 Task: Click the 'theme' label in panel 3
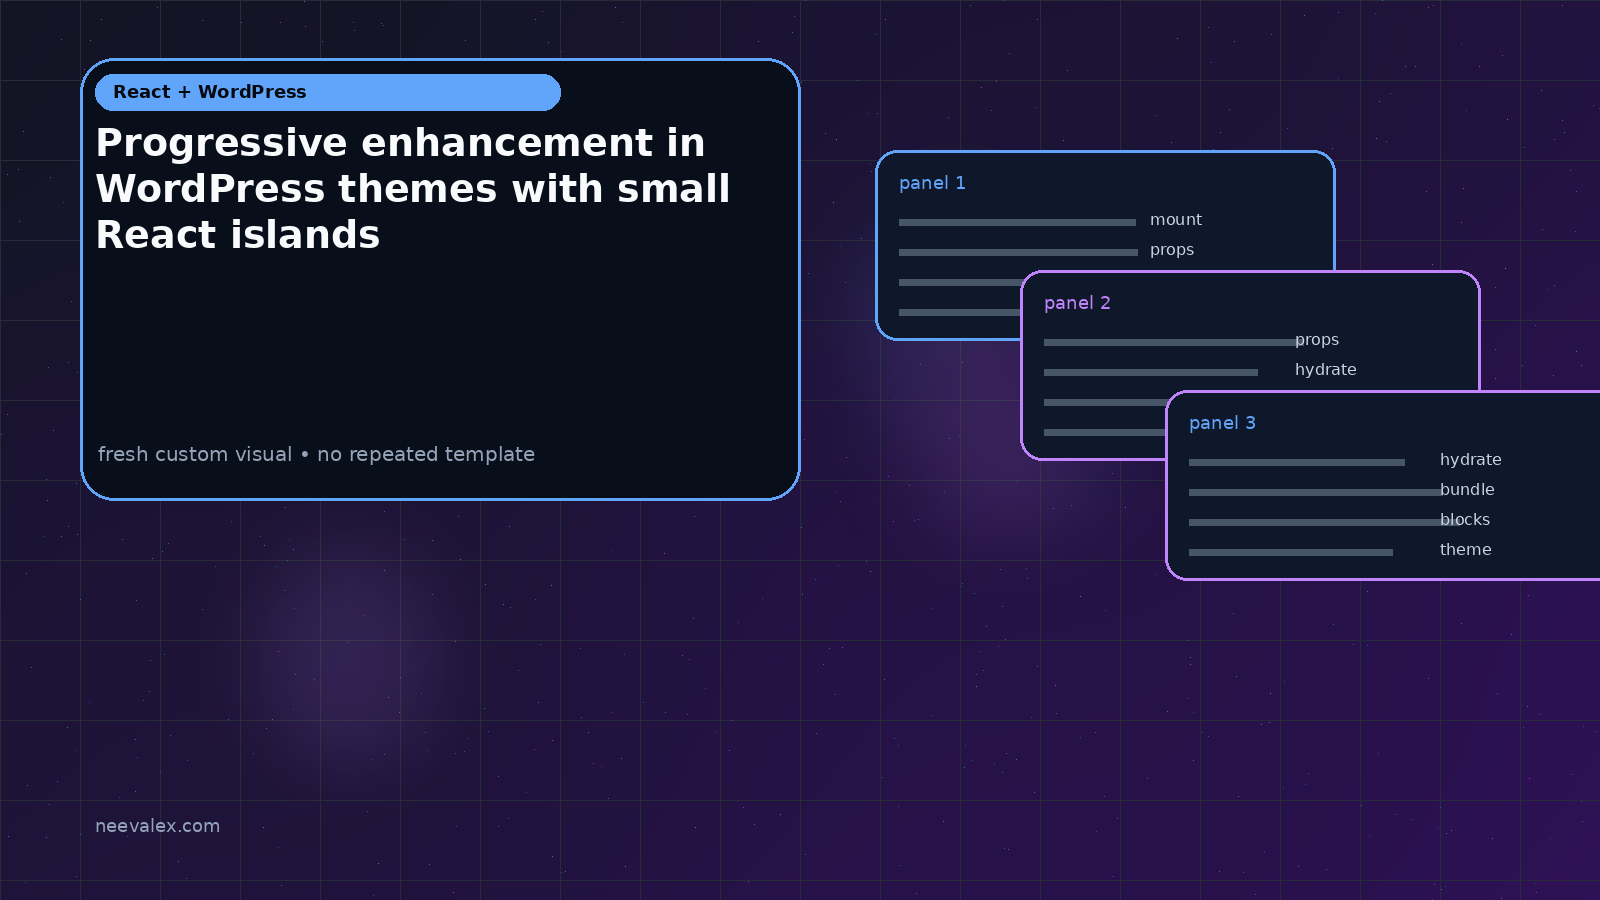[x=1466, y=550]
